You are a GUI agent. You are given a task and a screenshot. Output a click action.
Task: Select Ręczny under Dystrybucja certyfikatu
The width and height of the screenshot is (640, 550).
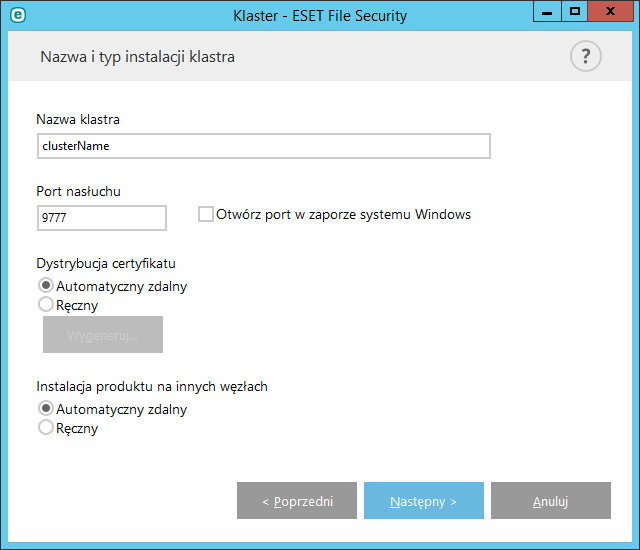(46, 304)
